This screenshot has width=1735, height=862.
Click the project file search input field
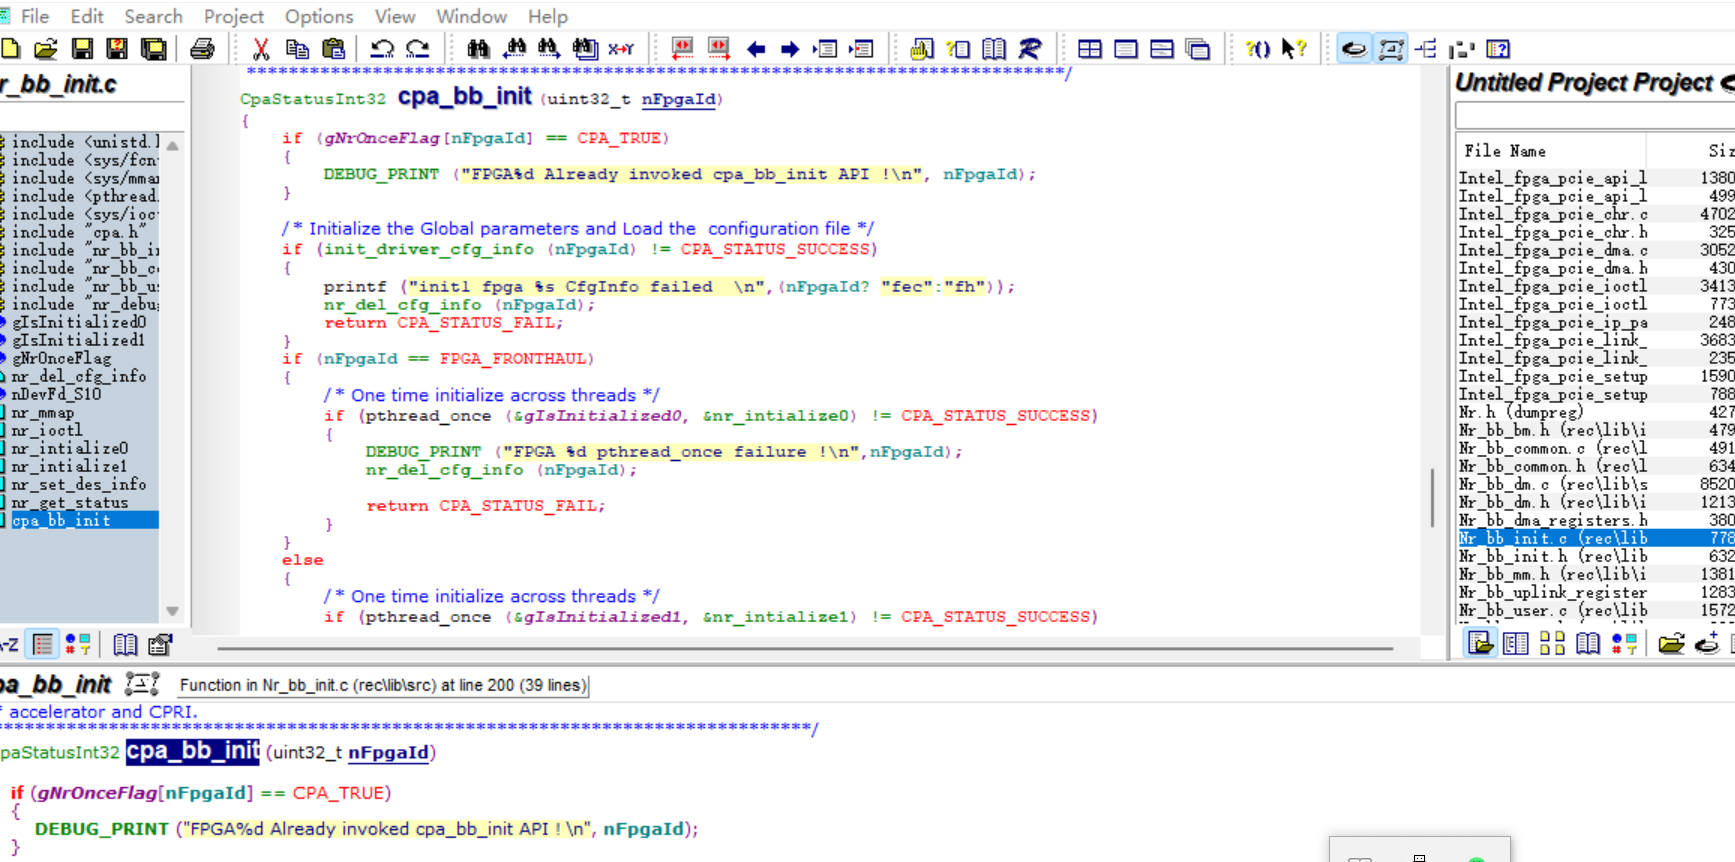(1595, 116)
